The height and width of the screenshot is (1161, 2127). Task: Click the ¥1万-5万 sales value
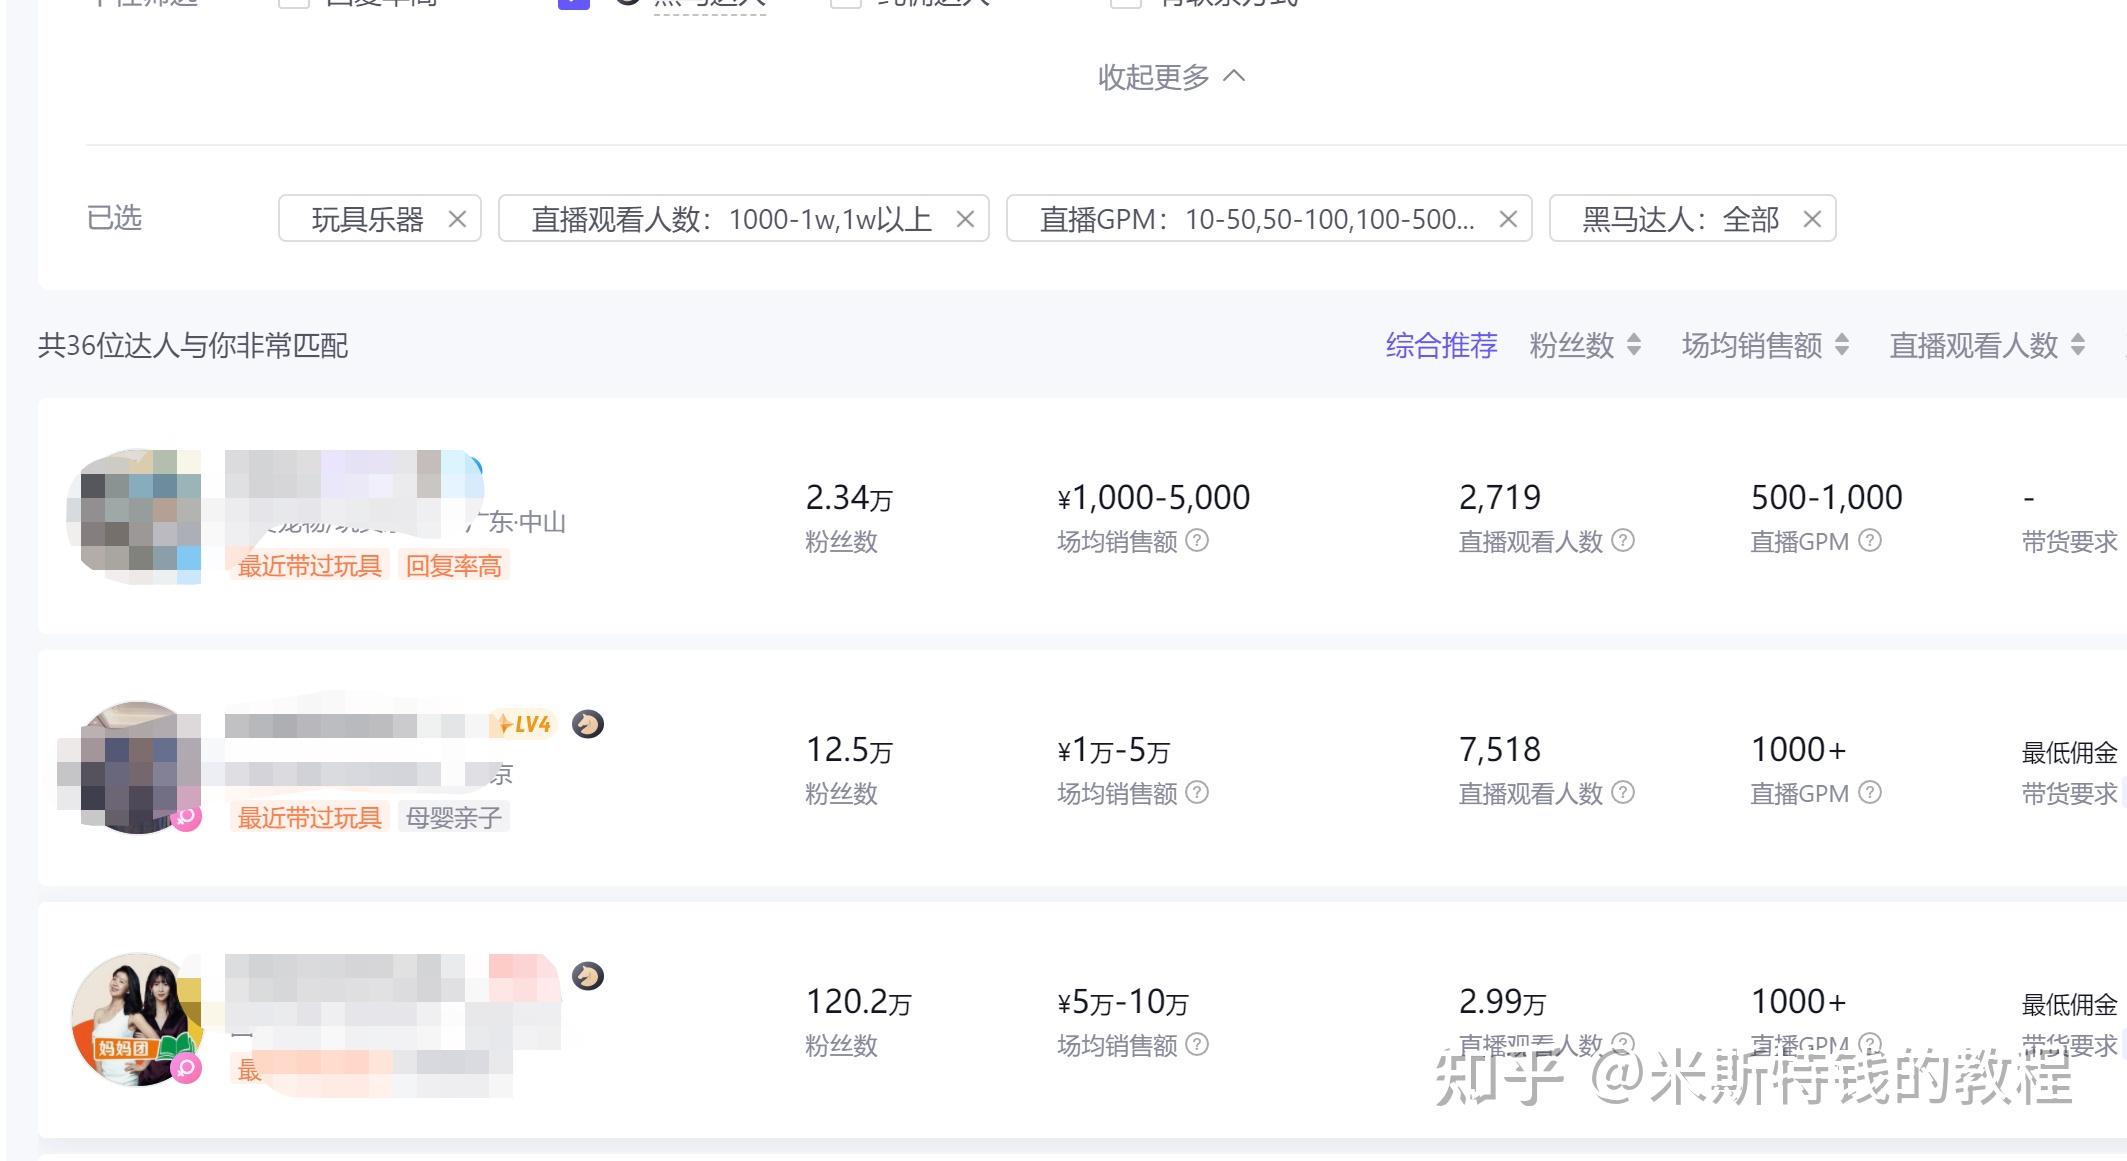click(x=1113, y=749)
